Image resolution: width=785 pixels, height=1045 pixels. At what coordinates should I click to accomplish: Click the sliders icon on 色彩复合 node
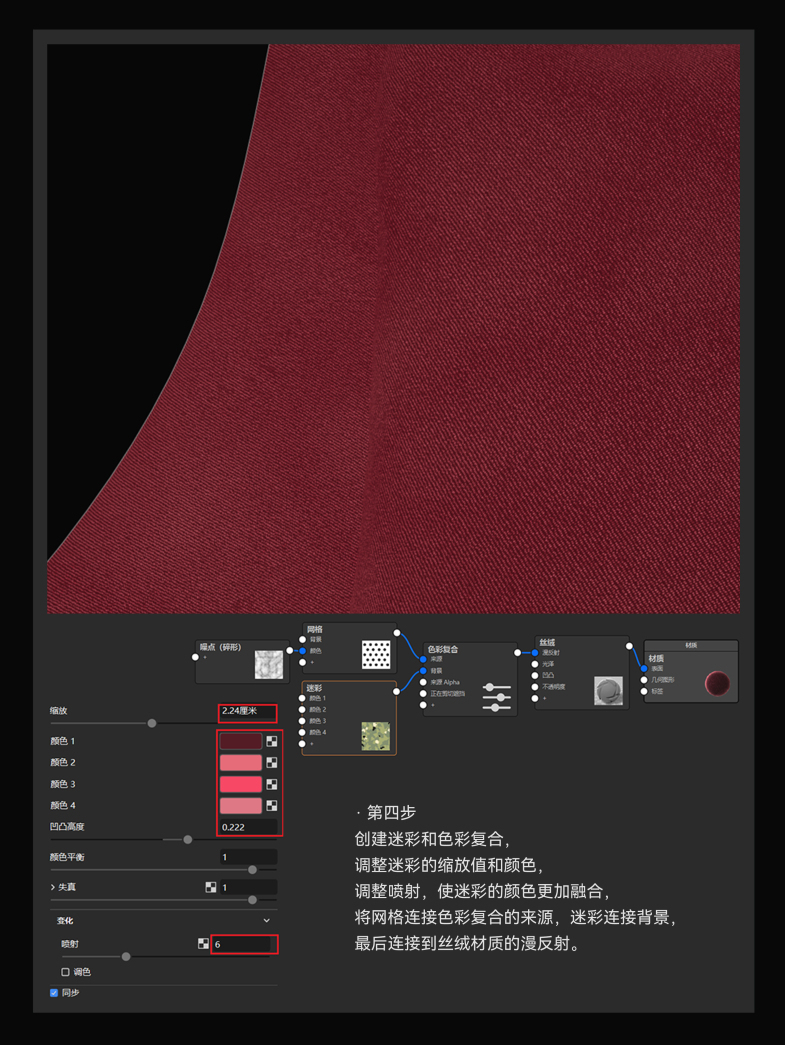[x=495, y=697]
